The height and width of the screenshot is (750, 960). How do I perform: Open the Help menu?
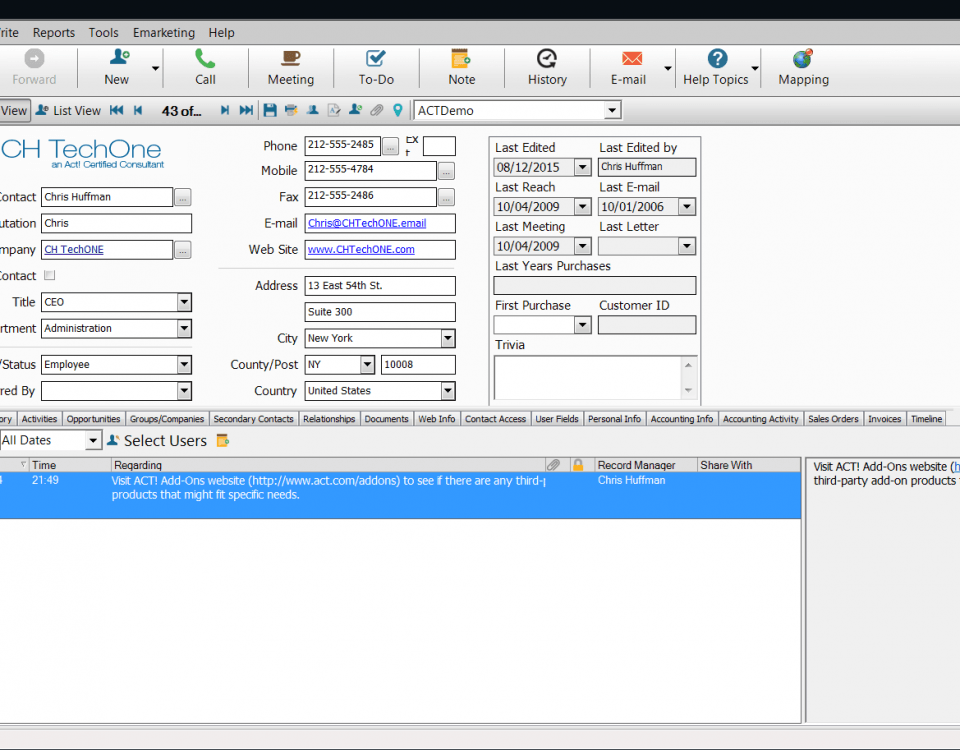point(221,32)
